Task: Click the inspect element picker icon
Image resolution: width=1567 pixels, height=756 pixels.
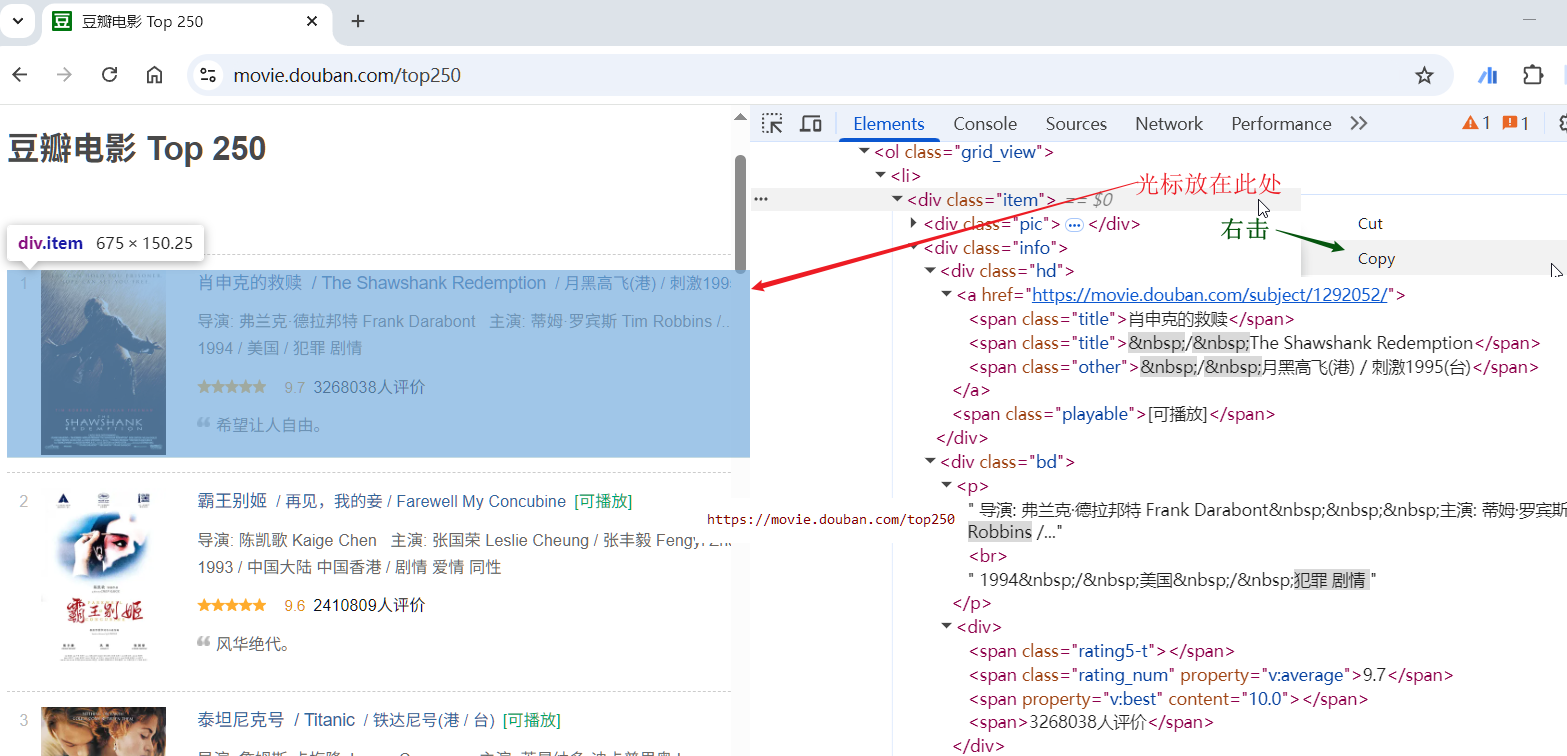Action: 772,124
